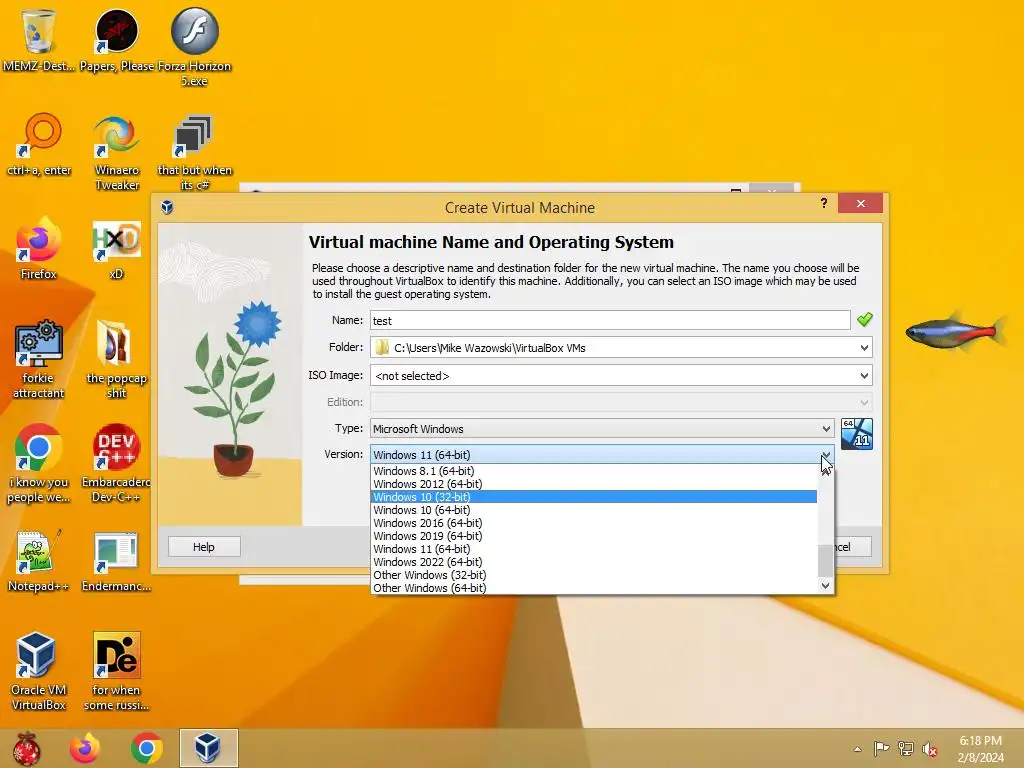Click the Help button in the dialog
The height and width of the screenshot is (768, 1024).
[x=204, y=547]
